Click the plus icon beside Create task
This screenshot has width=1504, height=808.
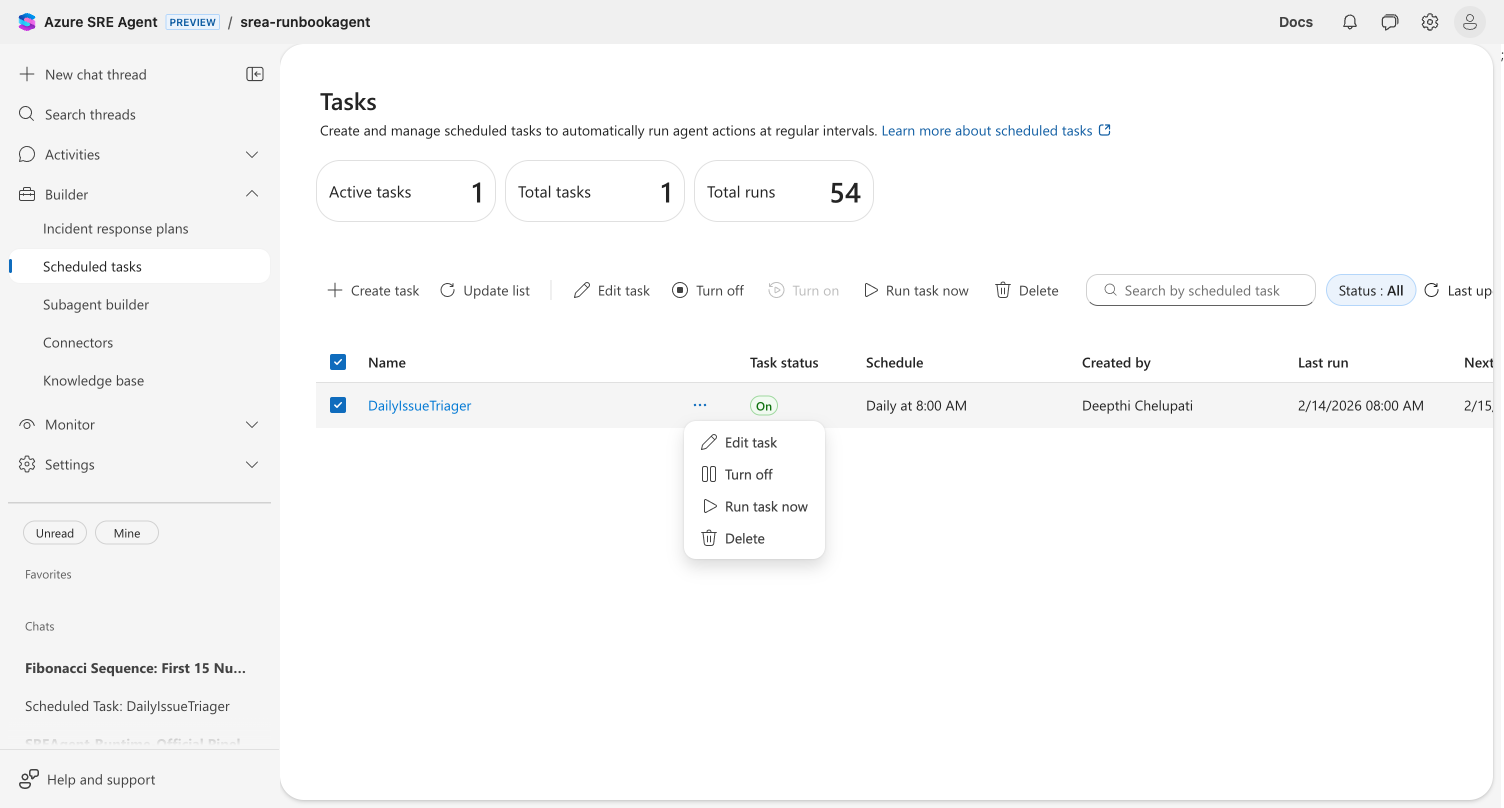[x=335, y=290]
